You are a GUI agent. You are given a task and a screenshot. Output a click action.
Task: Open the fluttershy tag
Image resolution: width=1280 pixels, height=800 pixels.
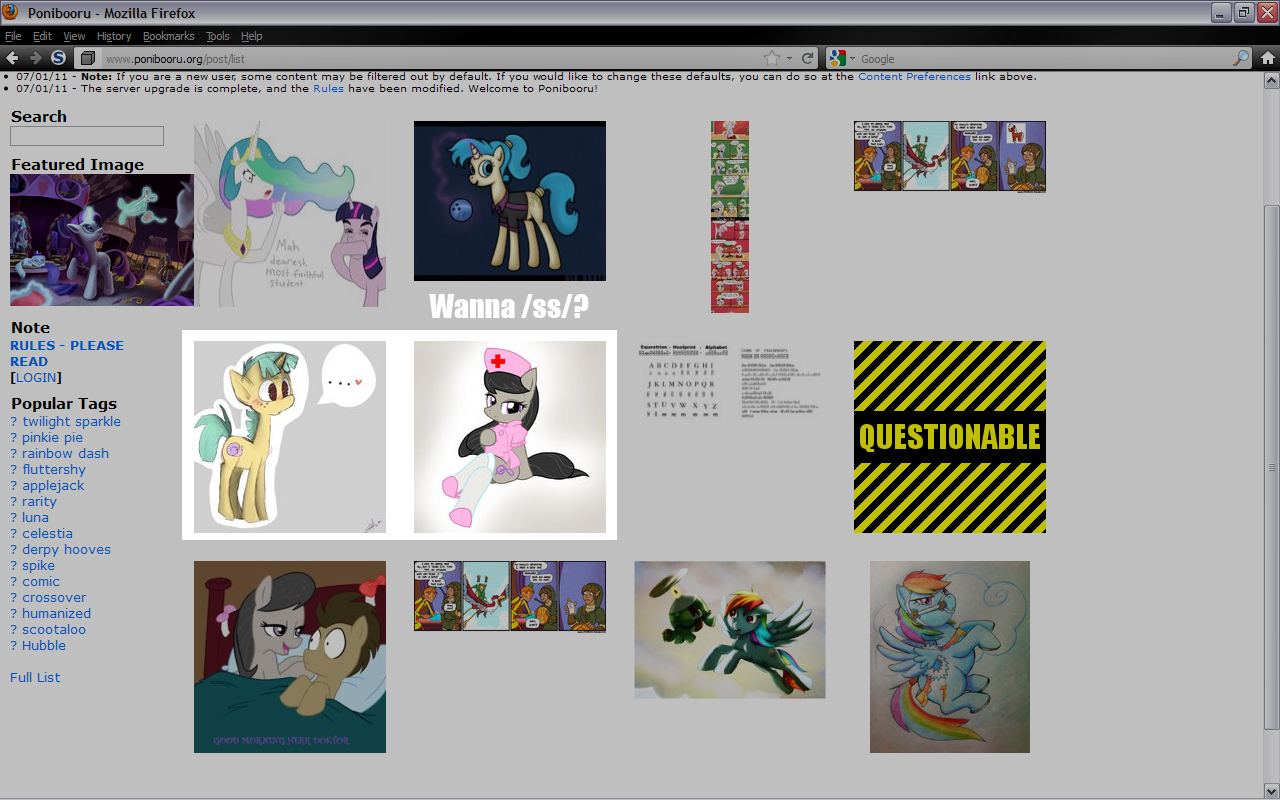tap(54, 469)
